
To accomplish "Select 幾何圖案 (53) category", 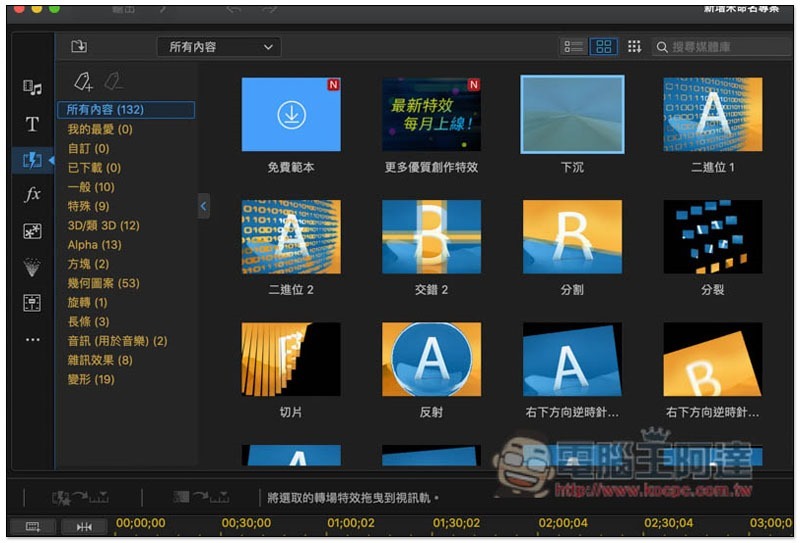I will pyautogui.click(x=104, y=283).
